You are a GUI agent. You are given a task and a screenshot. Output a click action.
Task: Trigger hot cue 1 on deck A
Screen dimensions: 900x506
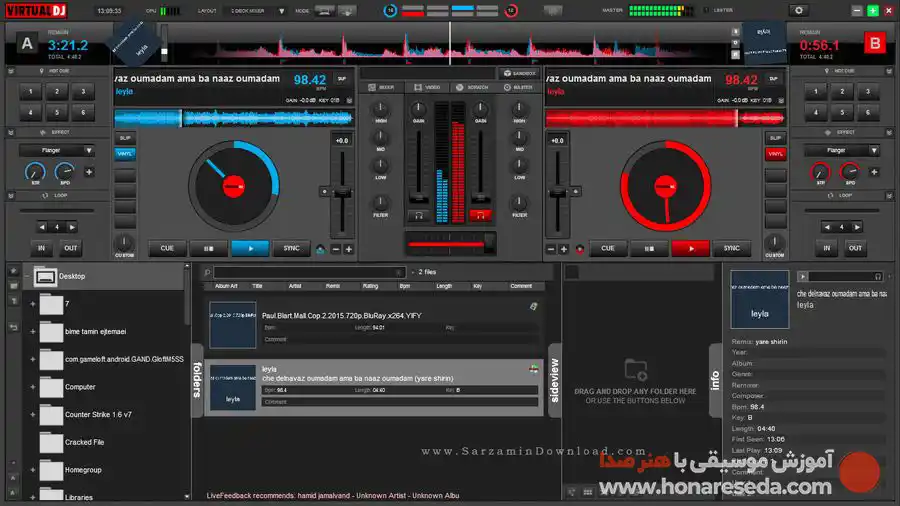pyautogui.click(x=30, y=92)
